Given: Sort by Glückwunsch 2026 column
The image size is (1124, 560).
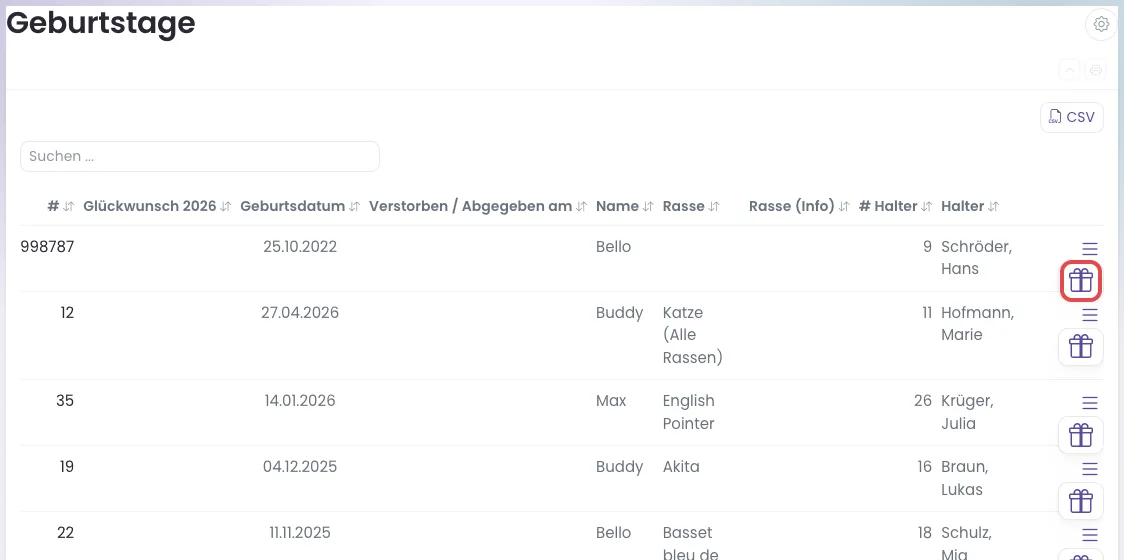Looking at the screenshot, I should pos(157,207).
